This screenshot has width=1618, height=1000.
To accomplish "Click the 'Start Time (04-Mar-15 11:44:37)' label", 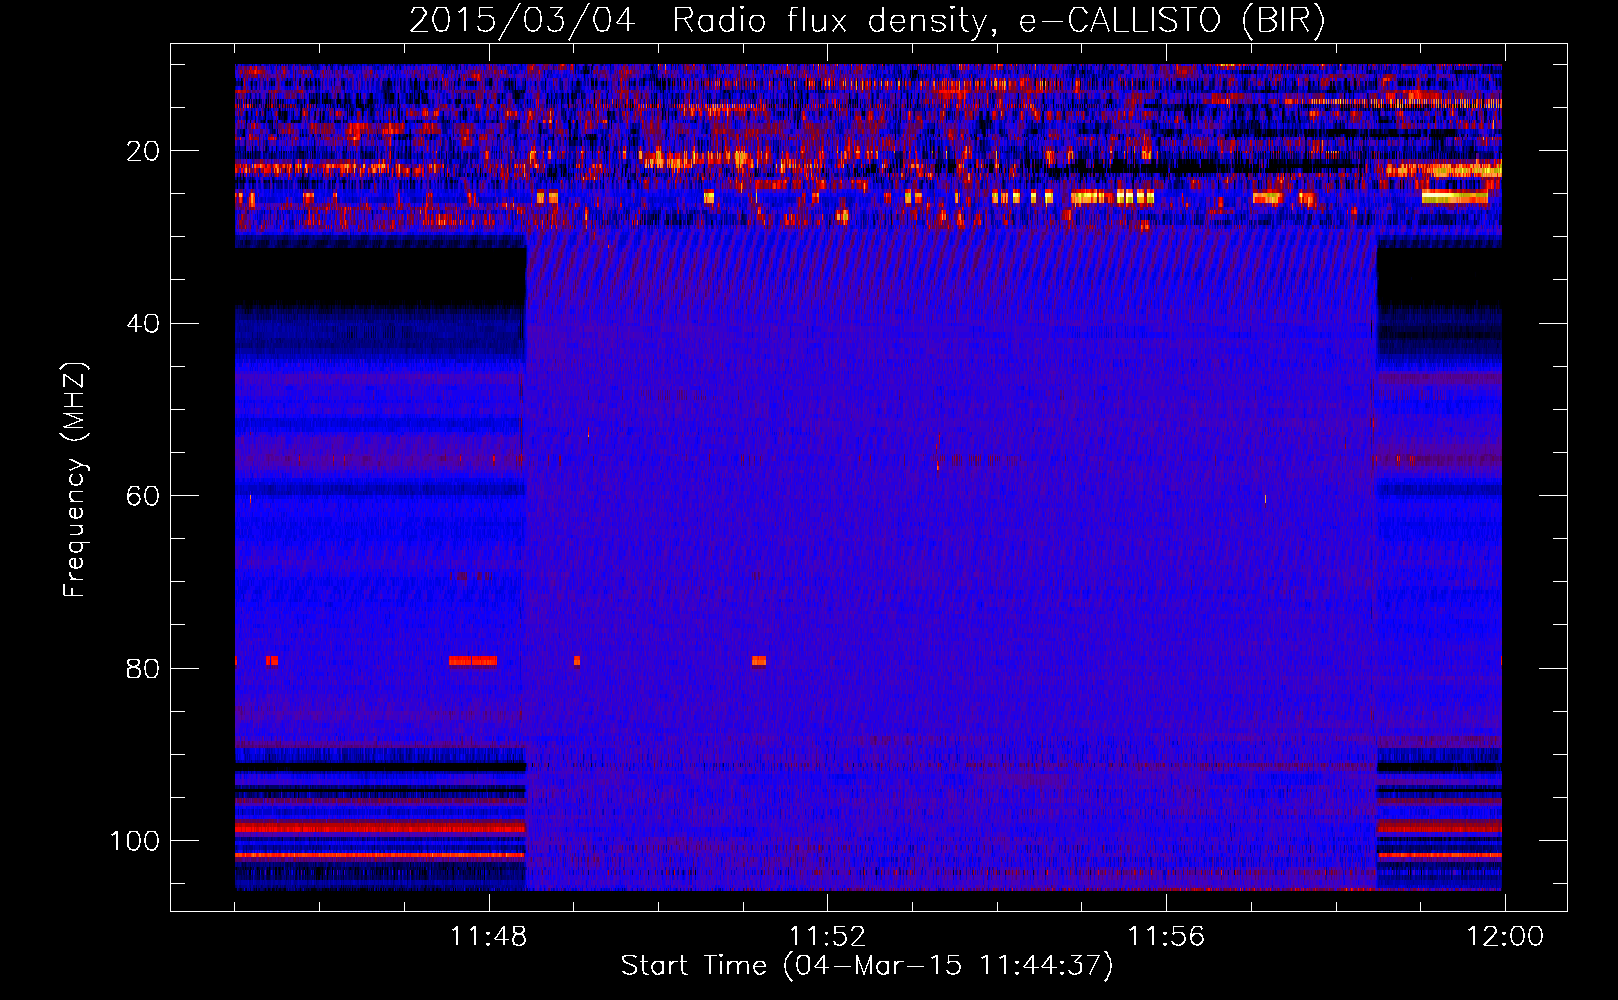I will [x=867, y=966].
